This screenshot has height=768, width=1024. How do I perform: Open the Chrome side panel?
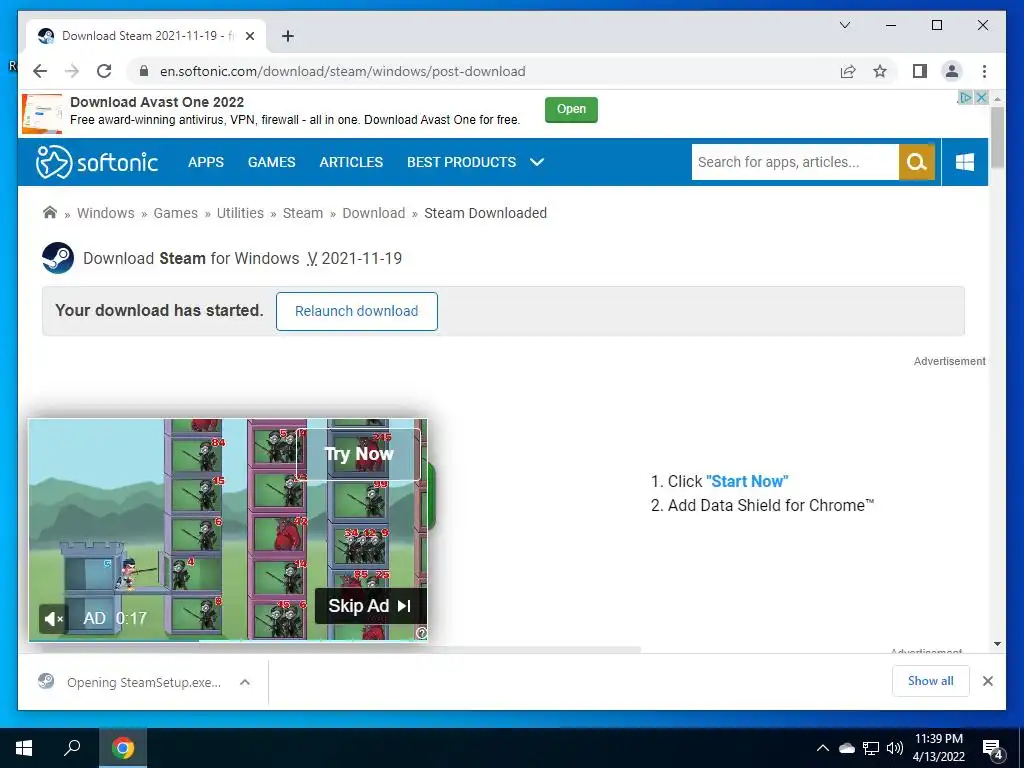920,71
